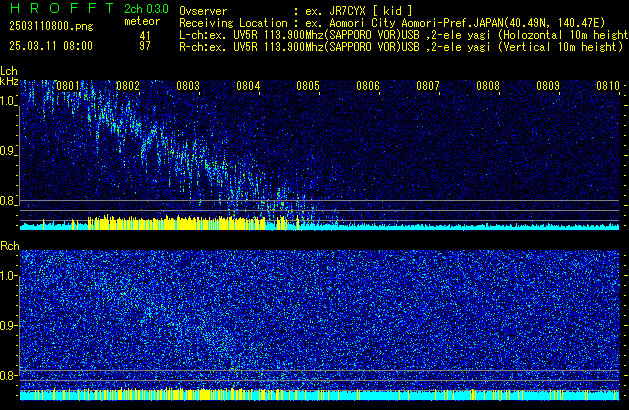Screen dimensions: 629x410
Task: Select the 0805 time marker
Action: [x=308, y=86]
